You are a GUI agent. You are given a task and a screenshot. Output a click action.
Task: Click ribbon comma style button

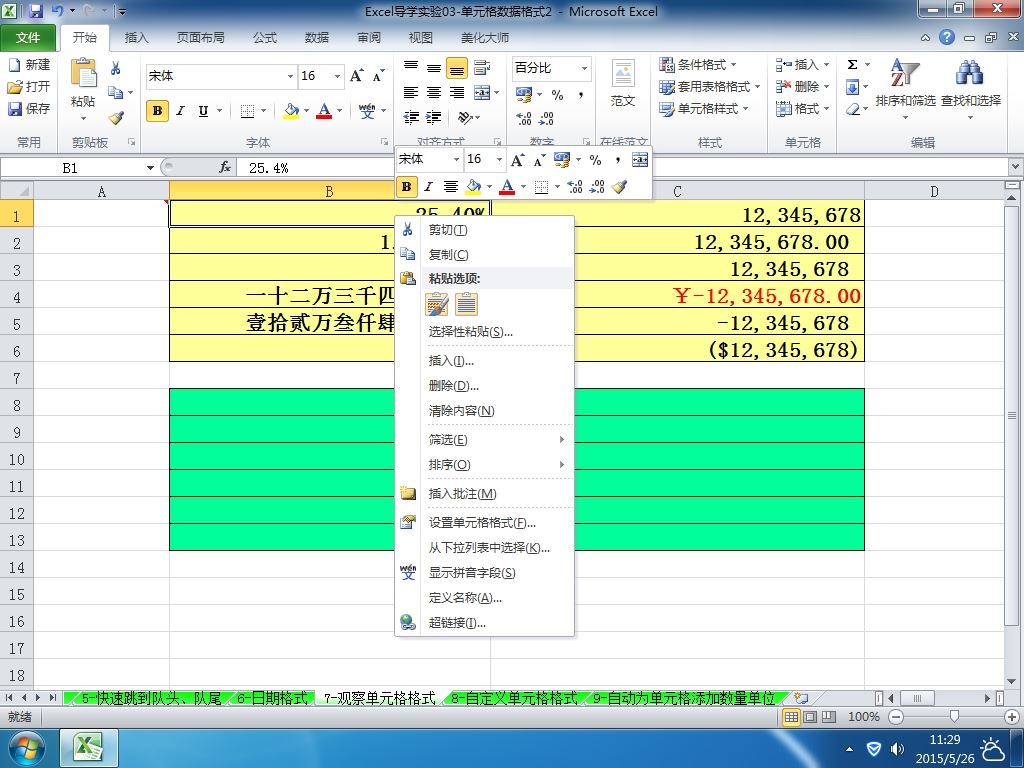(580, 95)
